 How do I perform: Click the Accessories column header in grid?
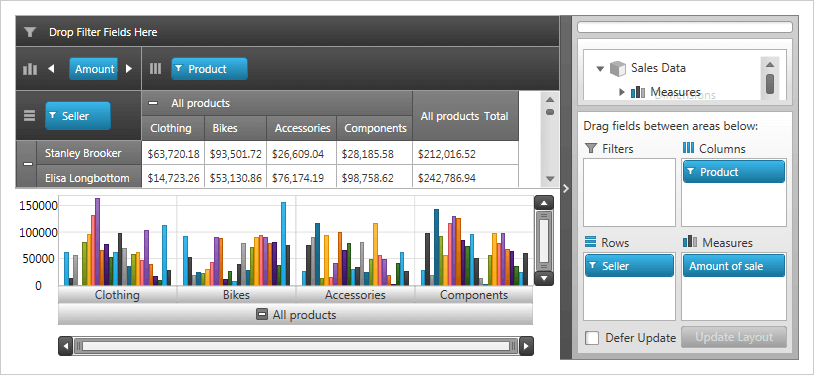[302, 128]
